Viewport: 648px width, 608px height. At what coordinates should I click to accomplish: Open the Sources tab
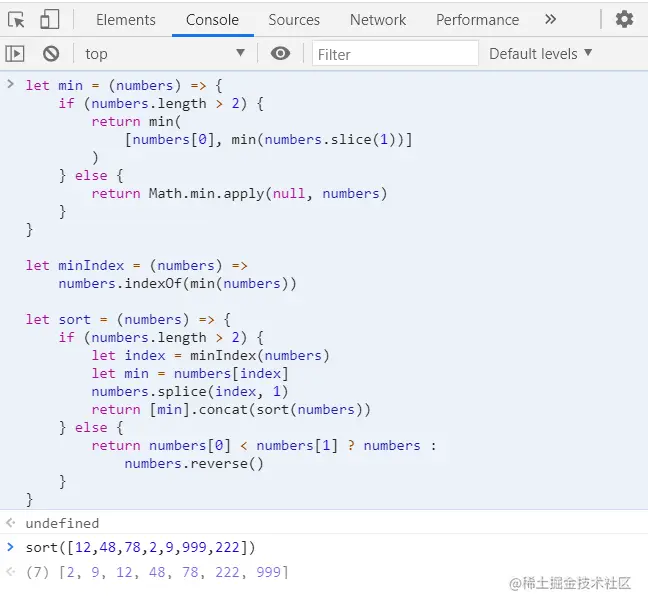click(294, 20)
